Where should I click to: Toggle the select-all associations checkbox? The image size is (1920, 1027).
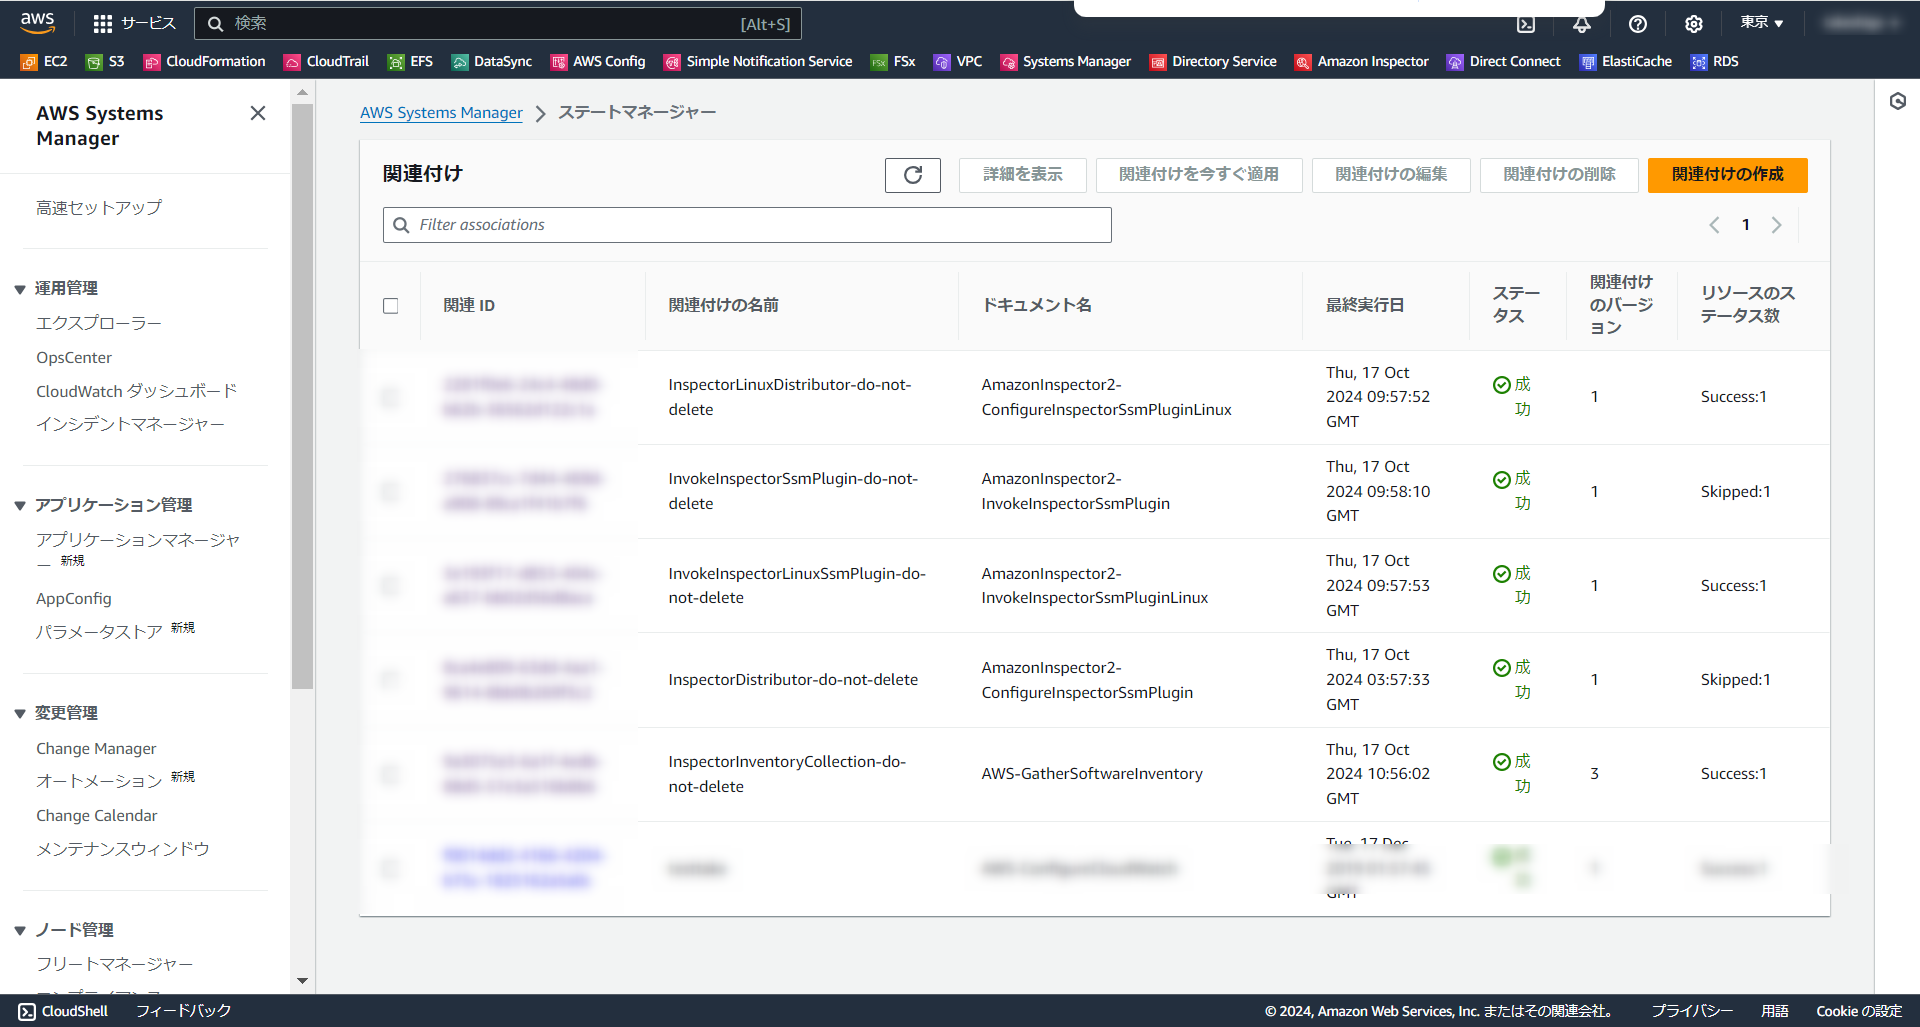tap(391, 306)
